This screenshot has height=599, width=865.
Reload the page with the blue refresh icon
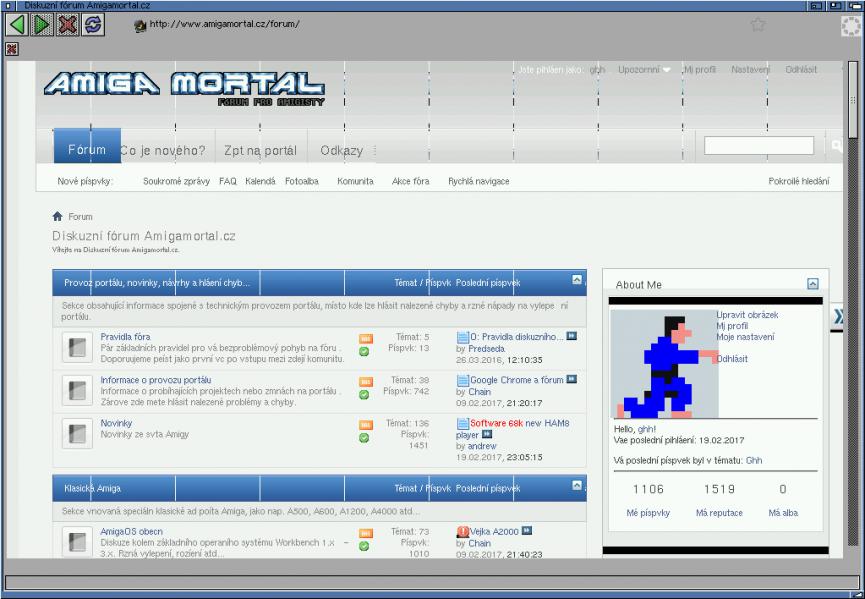(93, 24)
